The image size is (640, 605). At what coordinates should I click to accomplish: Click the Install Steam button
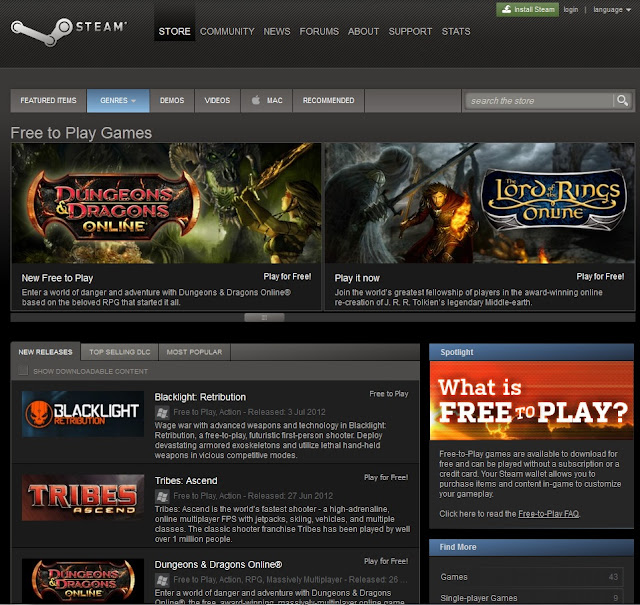point(527,9)
